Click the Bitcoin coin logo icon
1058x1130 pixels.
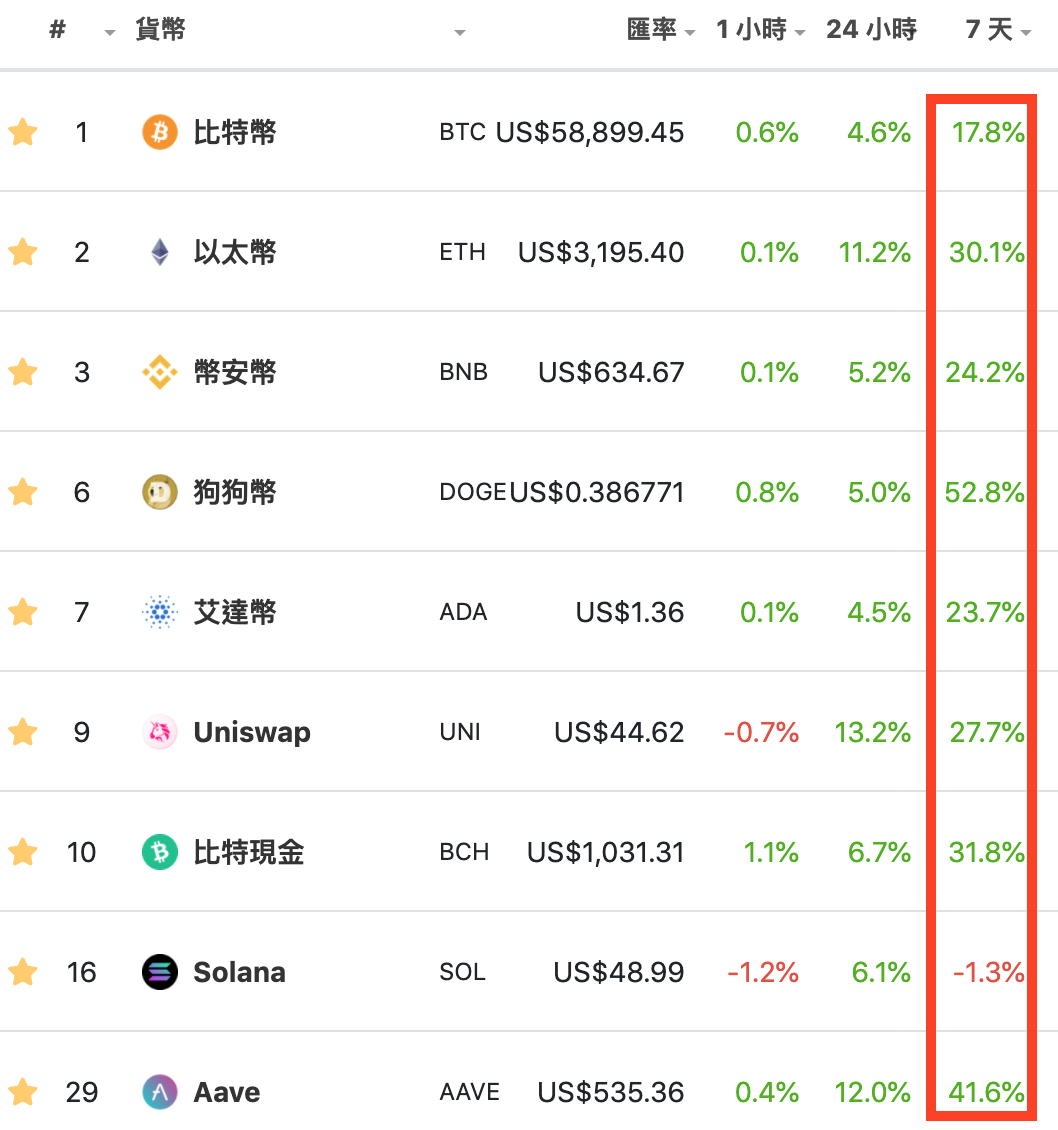tap(160, 132)
